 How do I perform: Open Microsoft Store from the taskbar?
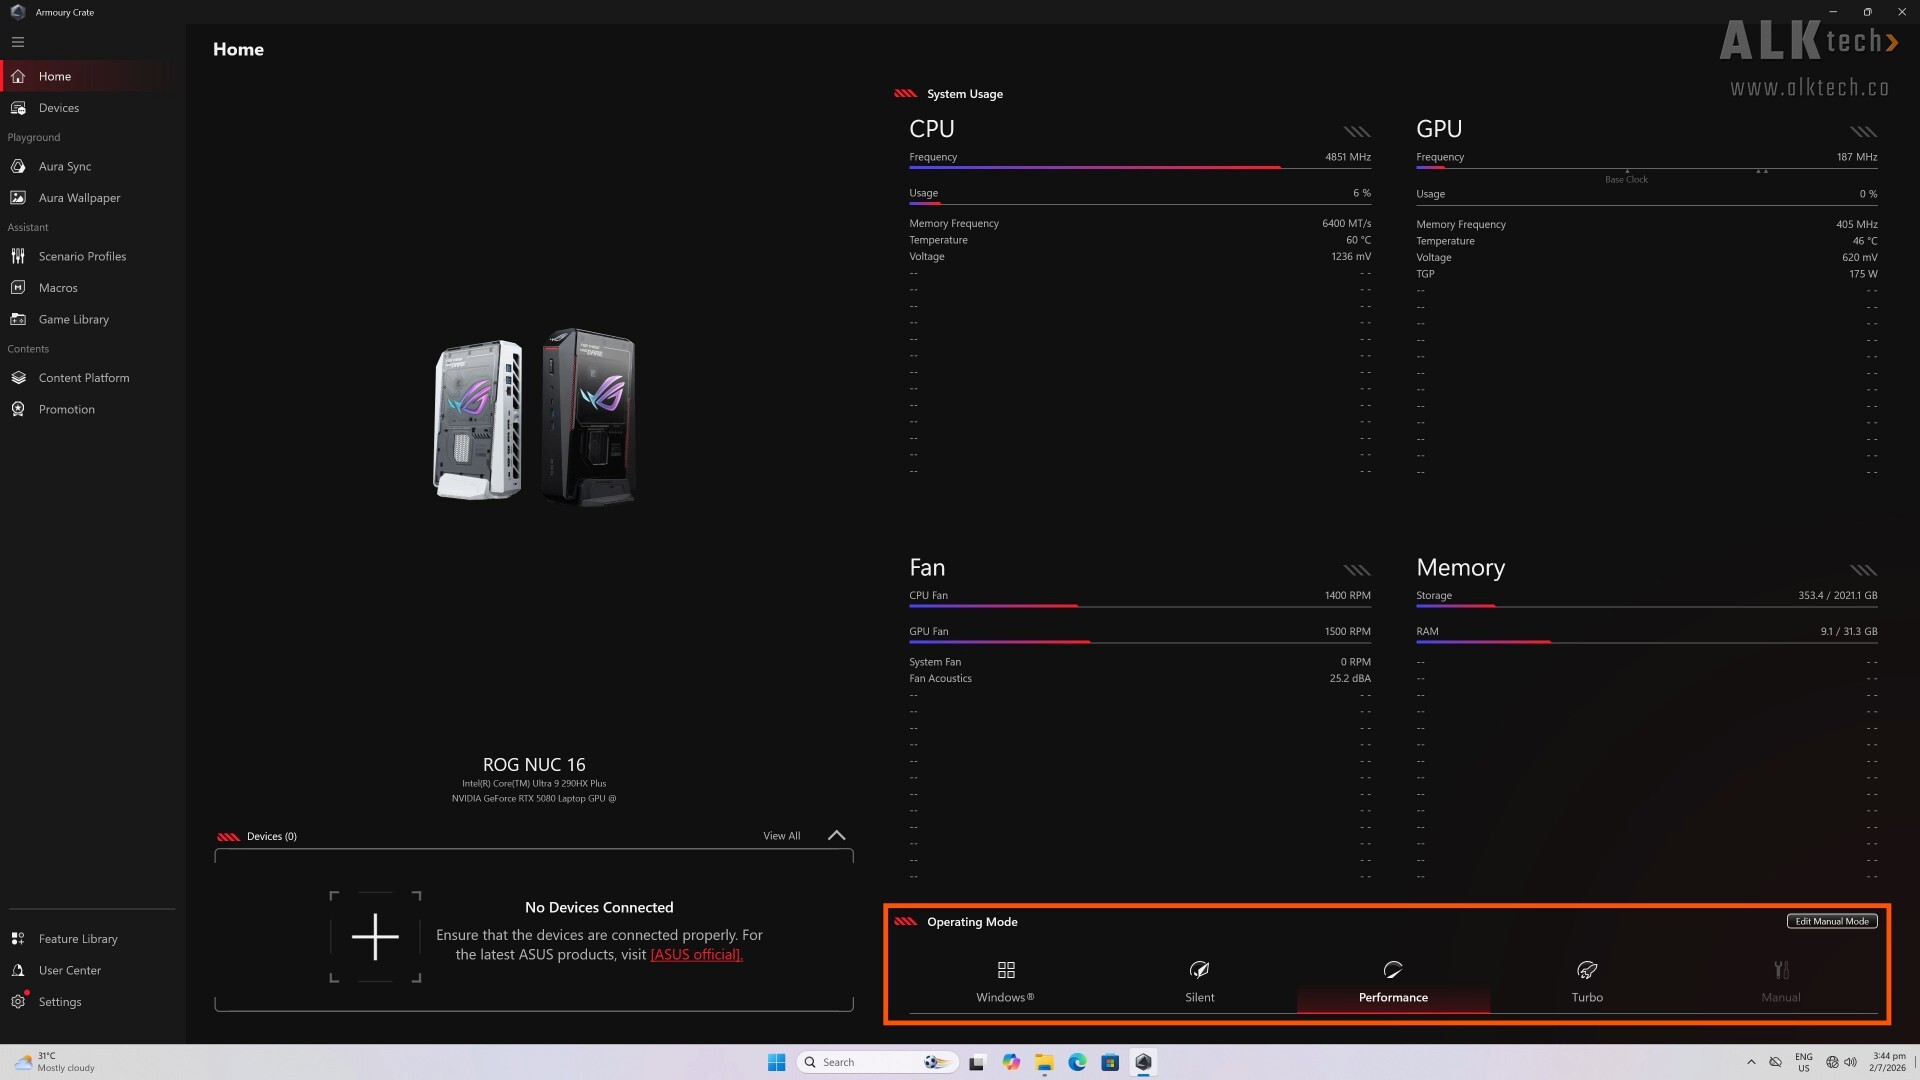pyautogui.click(x=1110, y=1062)
